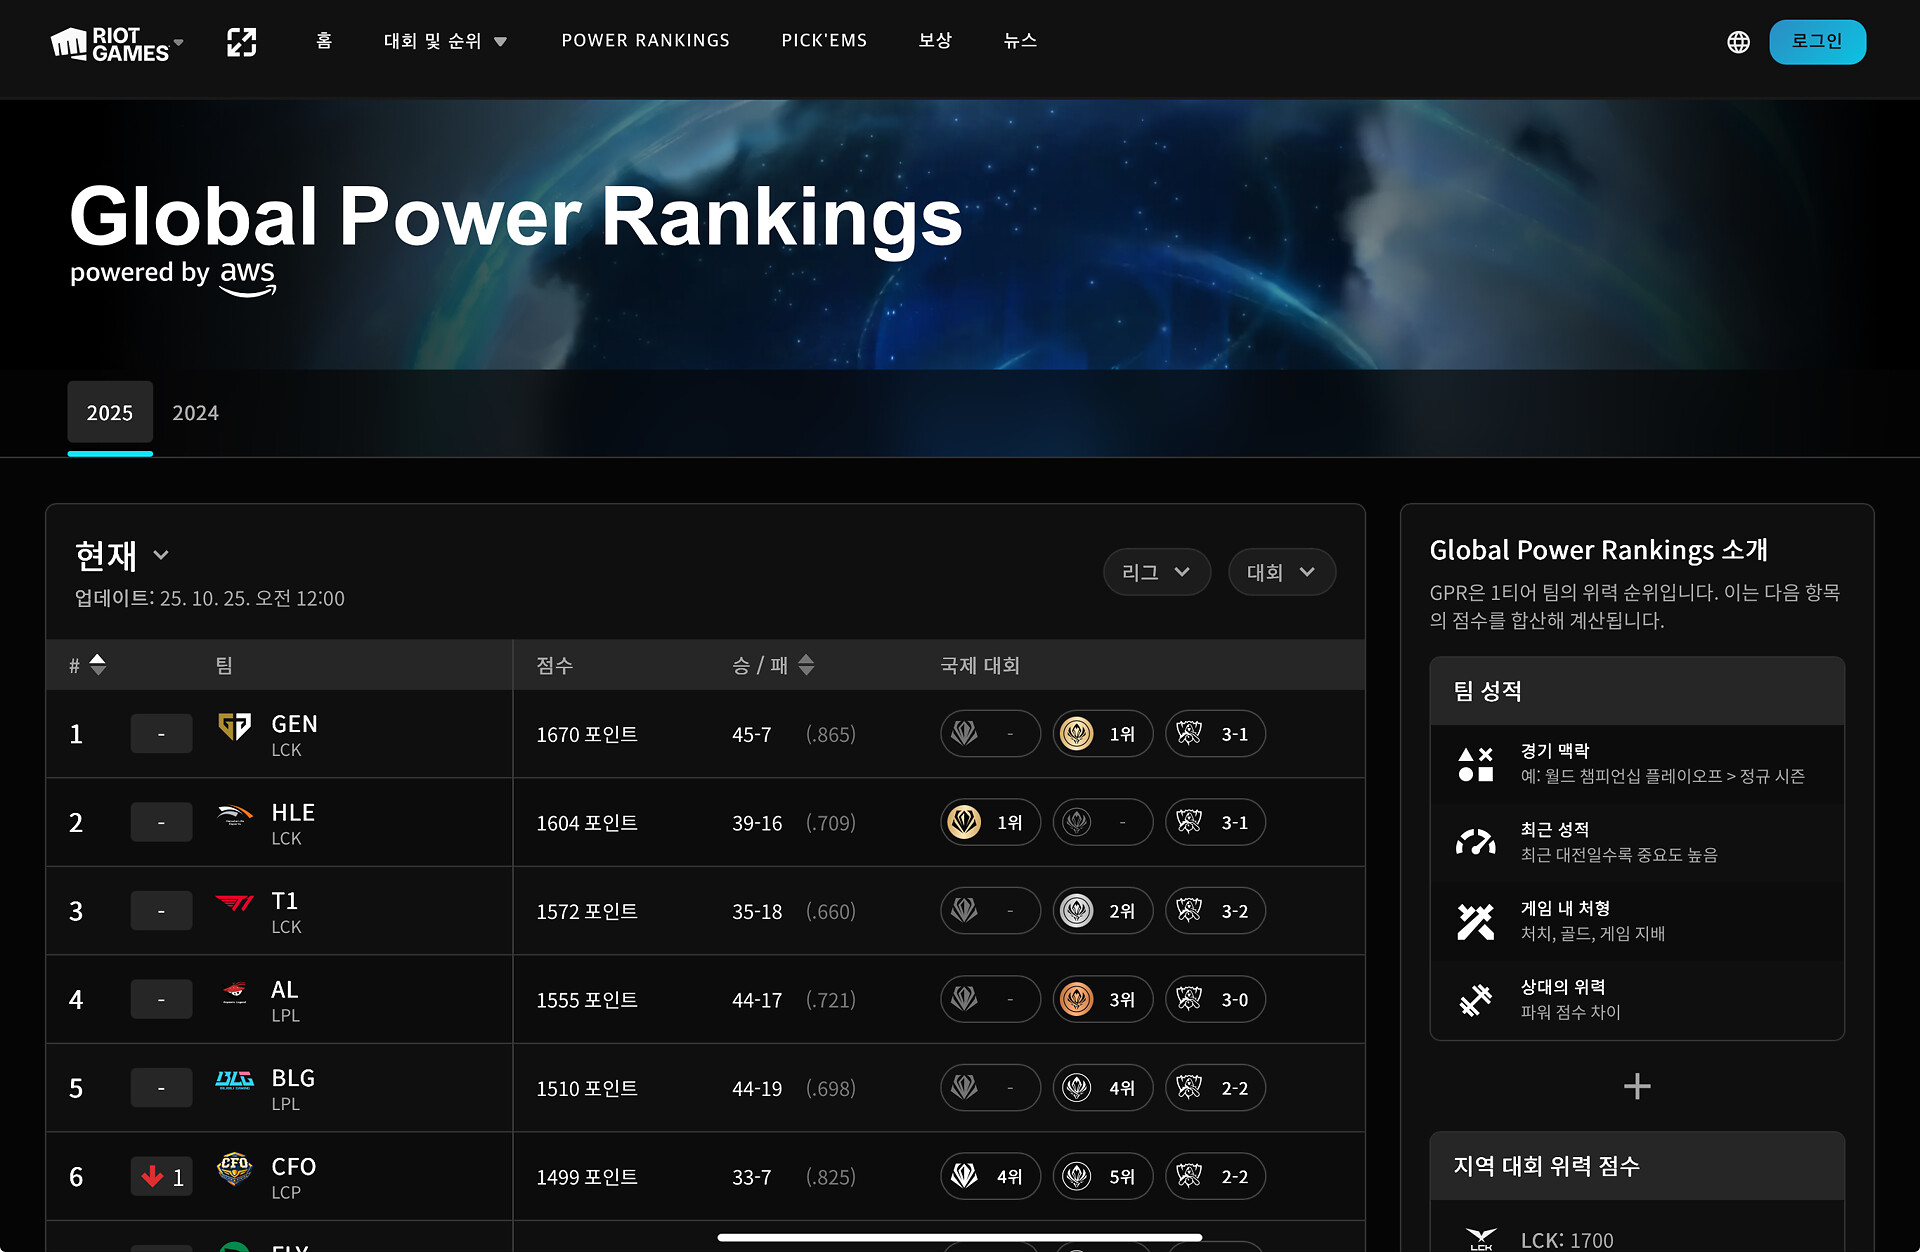Click the LoL Esports bracket logo icon
1920x1252 pixels.
pos(242,42)
